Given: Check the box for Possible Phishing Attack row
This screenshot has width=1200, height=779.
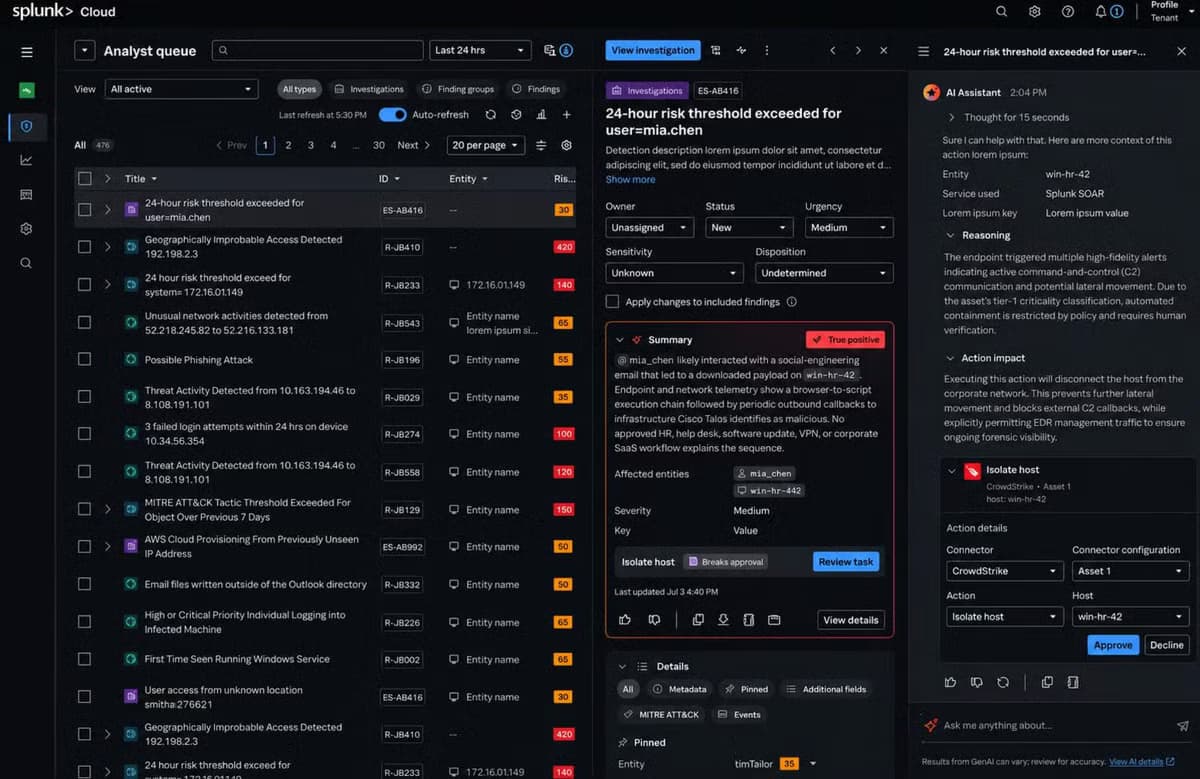Looking at the screenshot, I should 85,360.
